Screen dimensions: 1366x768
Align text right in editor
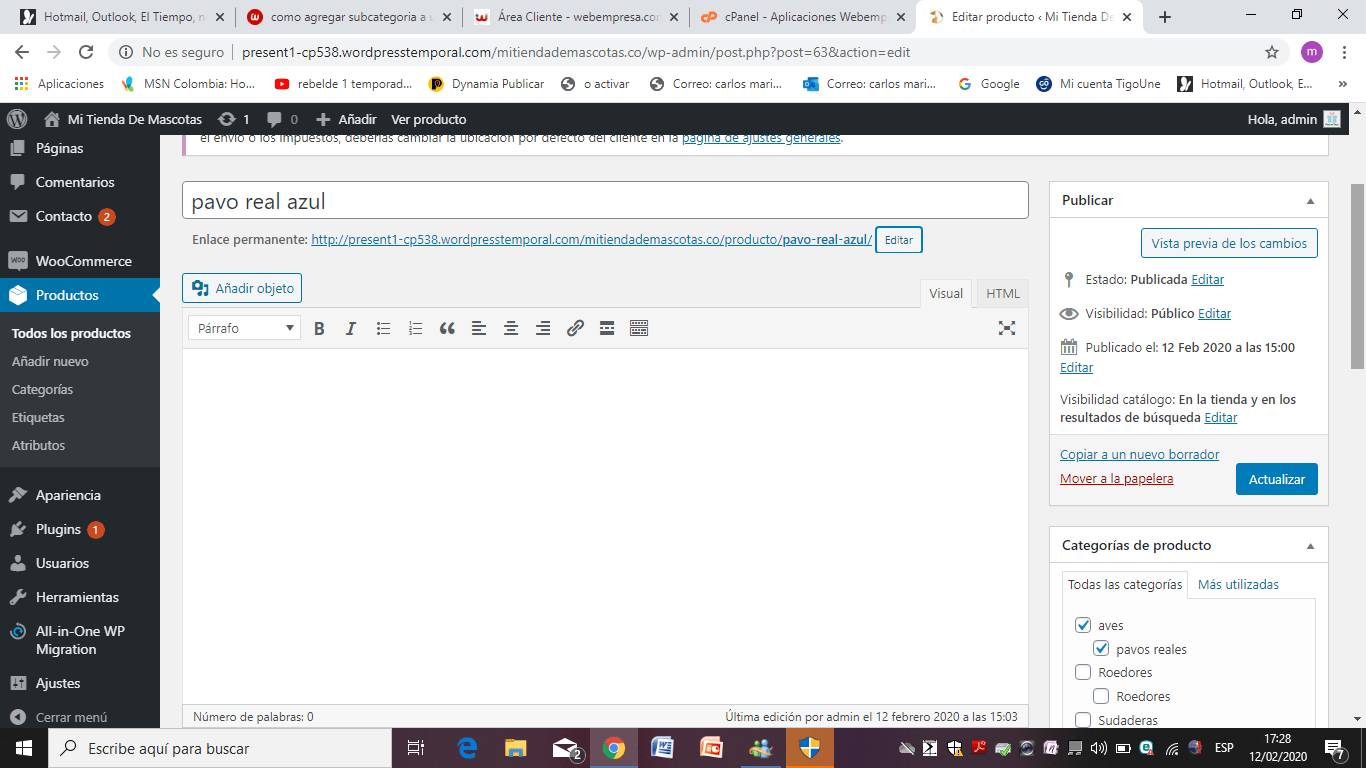point(543,328)
